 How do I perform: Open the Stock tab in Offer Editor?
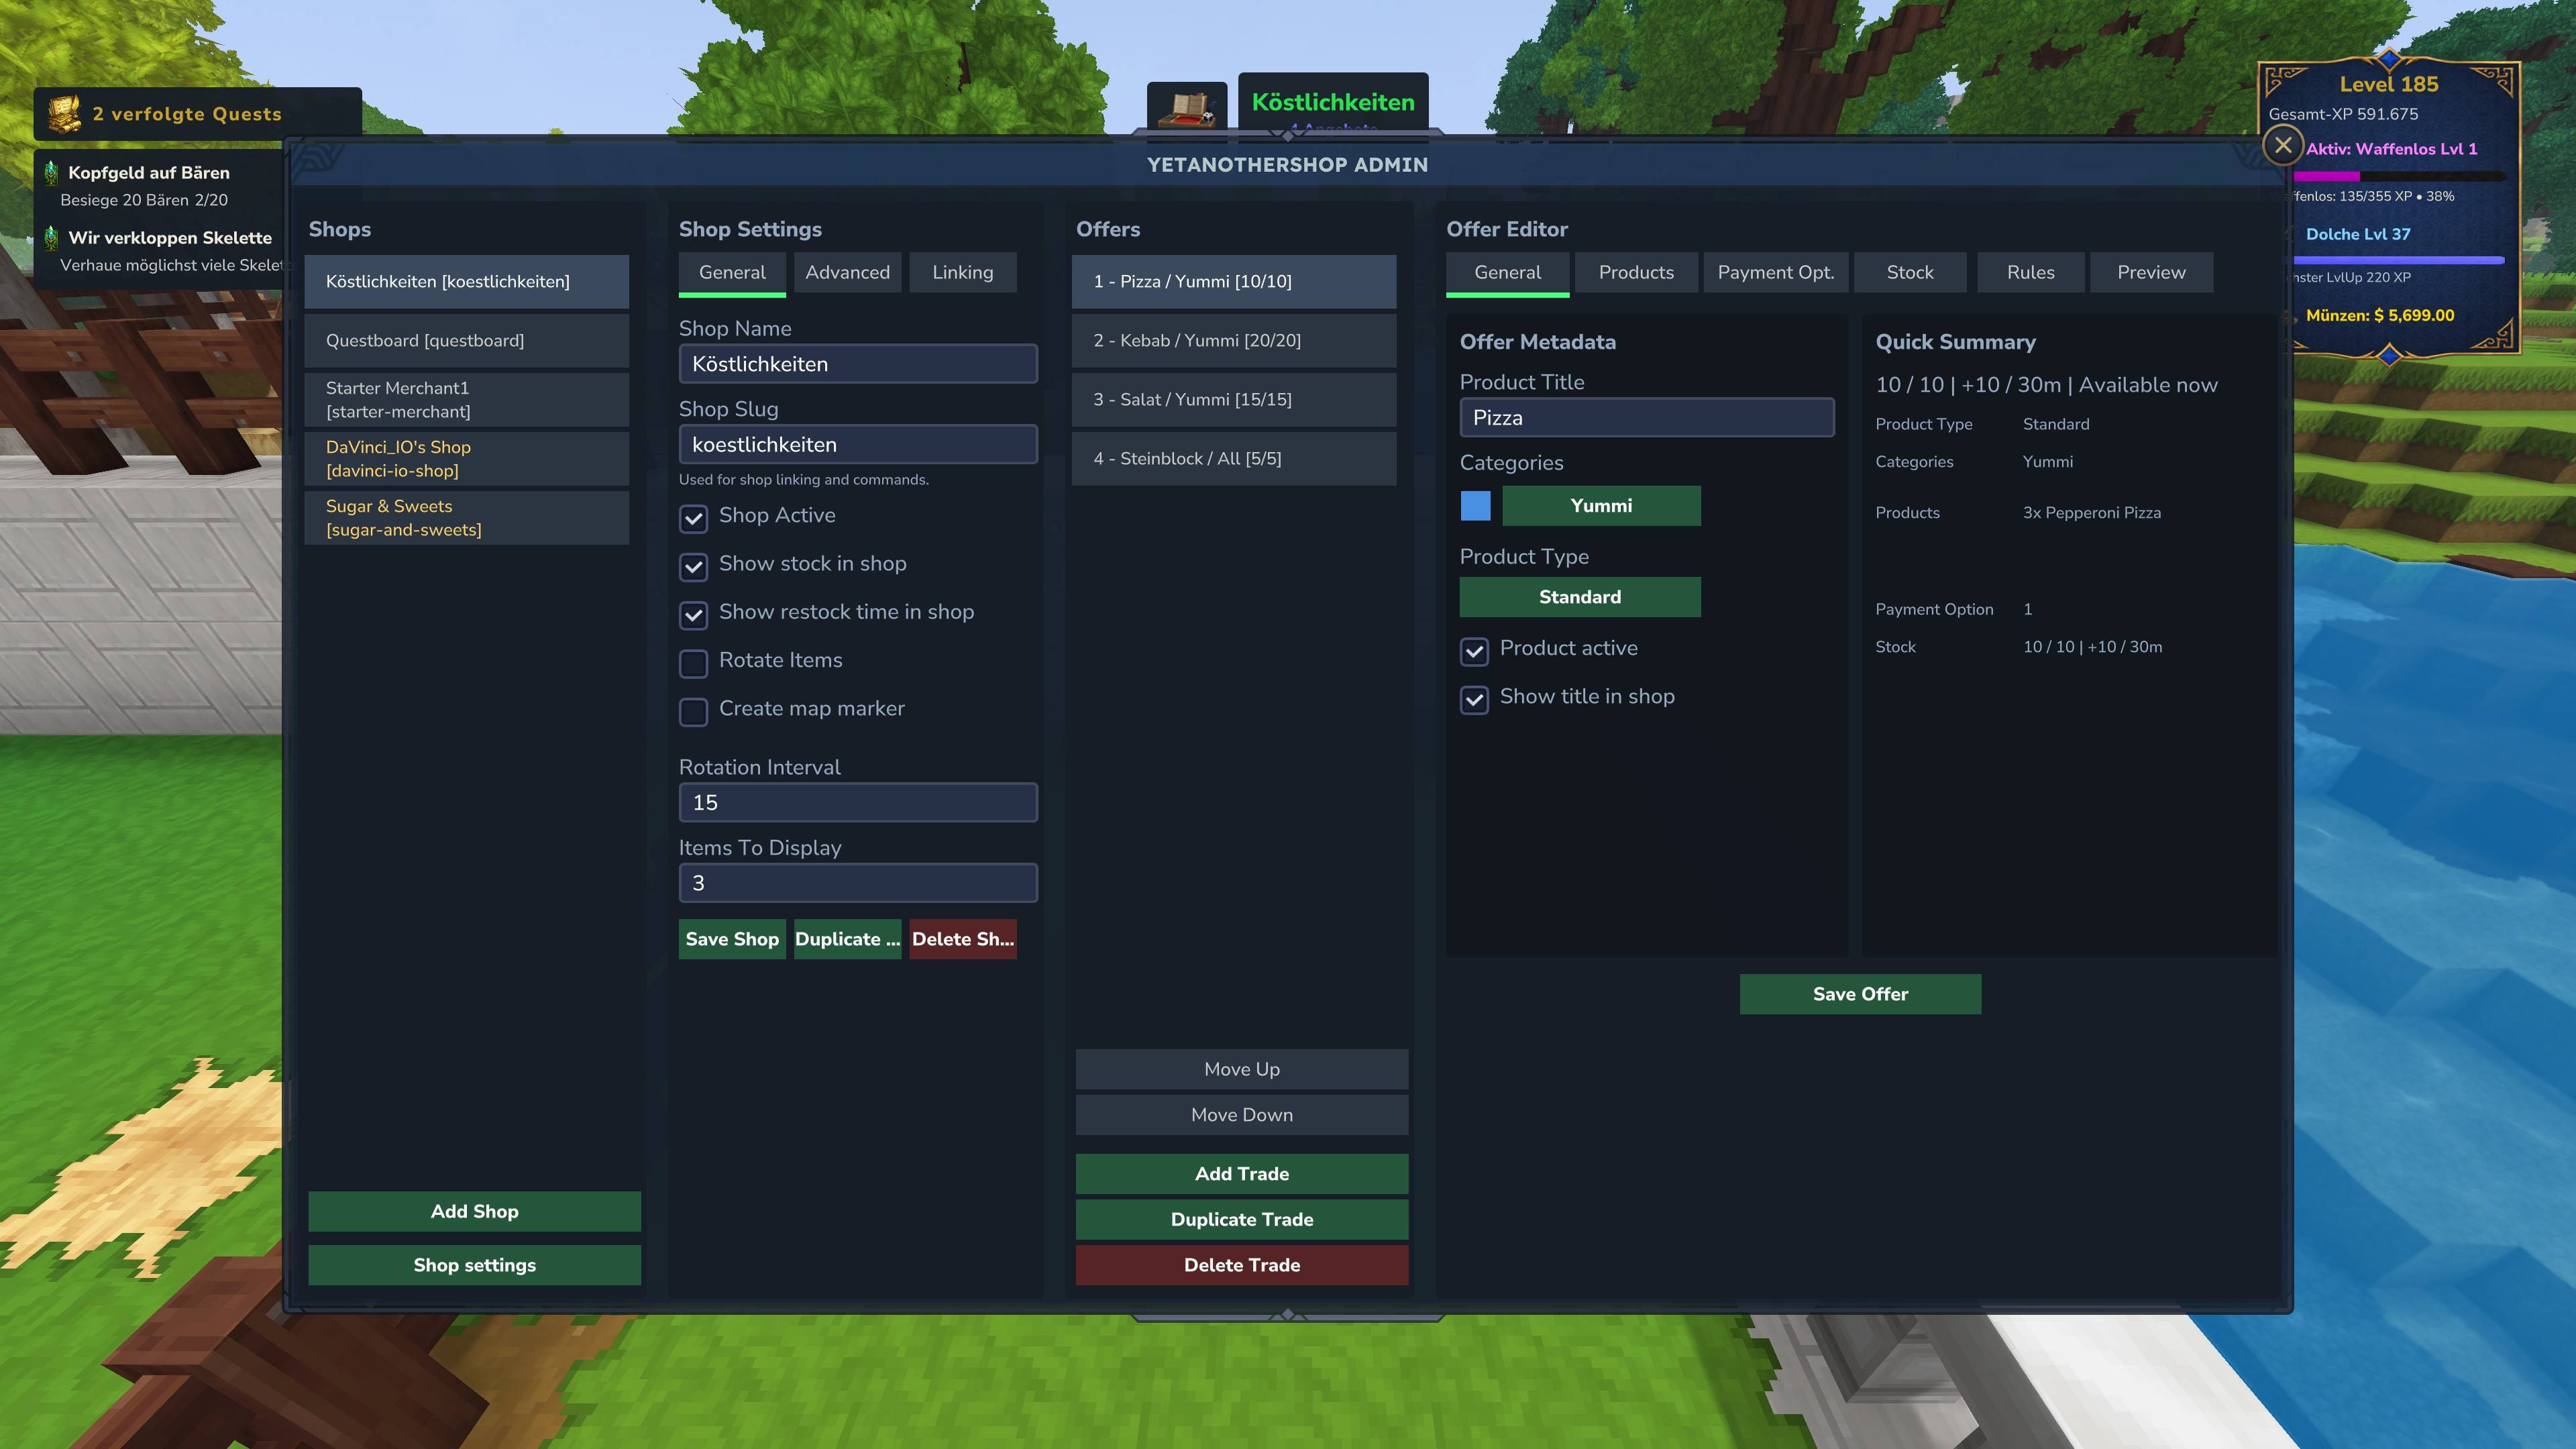1910,272
